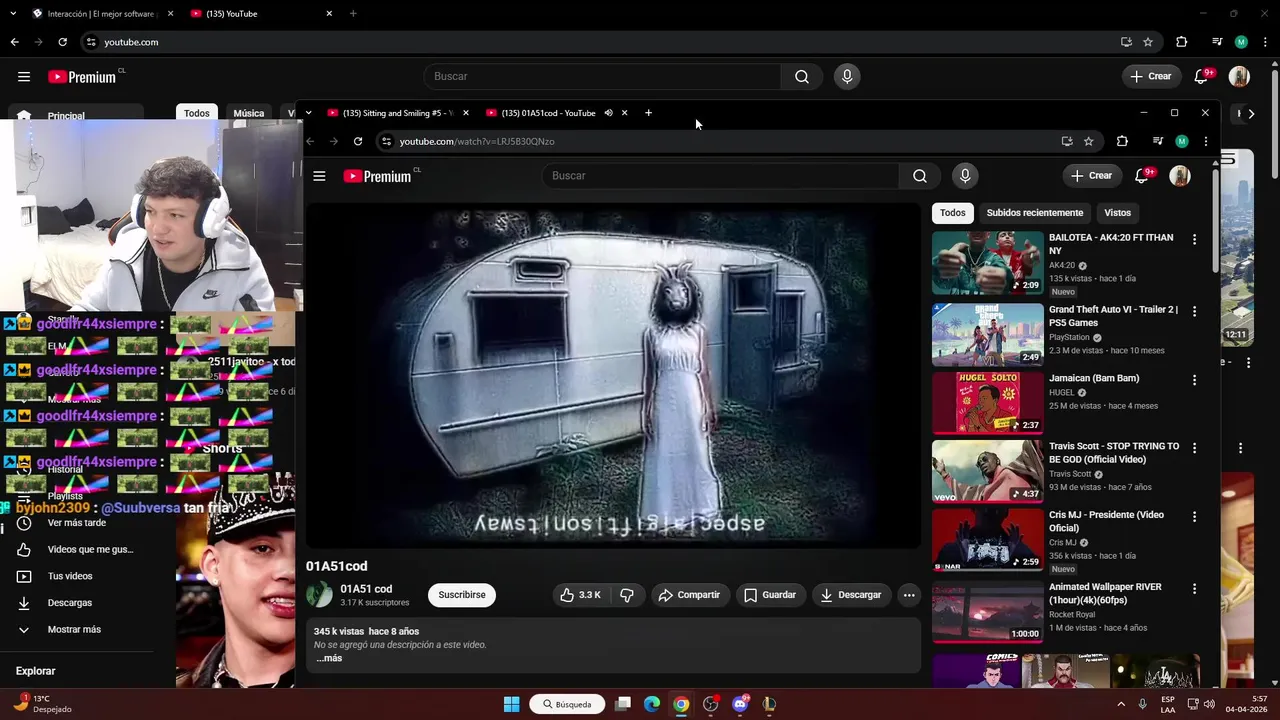The image size is (1280, 720).
Task: Subscribe with the Suscribirse button
Action: coord(462,595)
